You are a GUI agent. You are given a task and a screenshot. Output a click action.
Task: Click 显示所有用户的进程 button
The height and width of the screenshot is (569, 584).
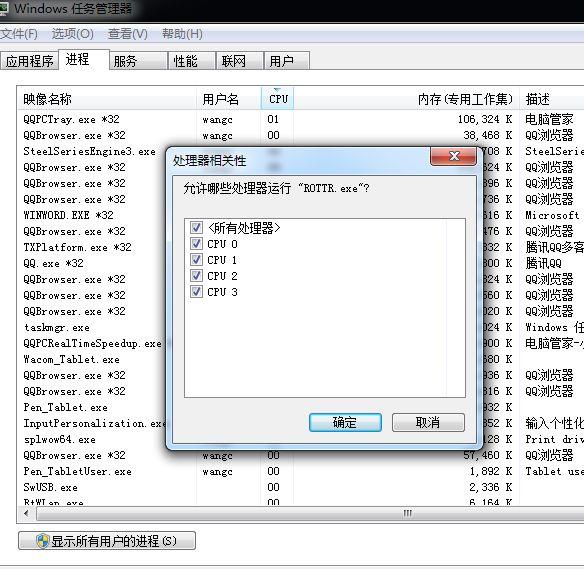click(107, 541)
